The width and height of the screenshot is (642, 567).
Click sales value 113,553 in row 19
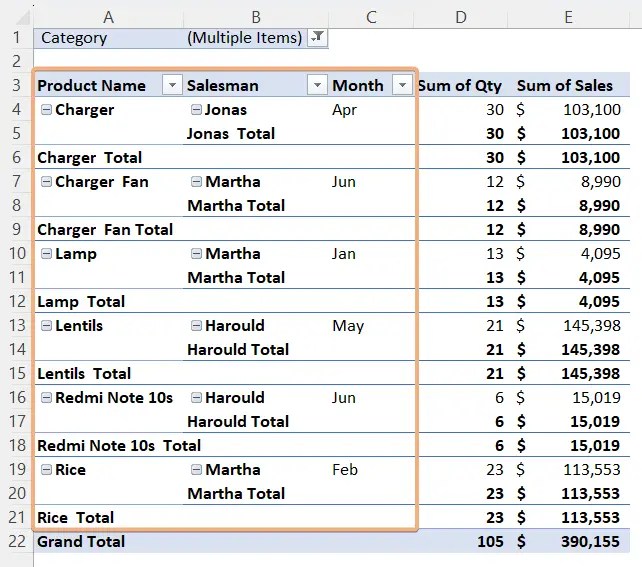(592, 470)
